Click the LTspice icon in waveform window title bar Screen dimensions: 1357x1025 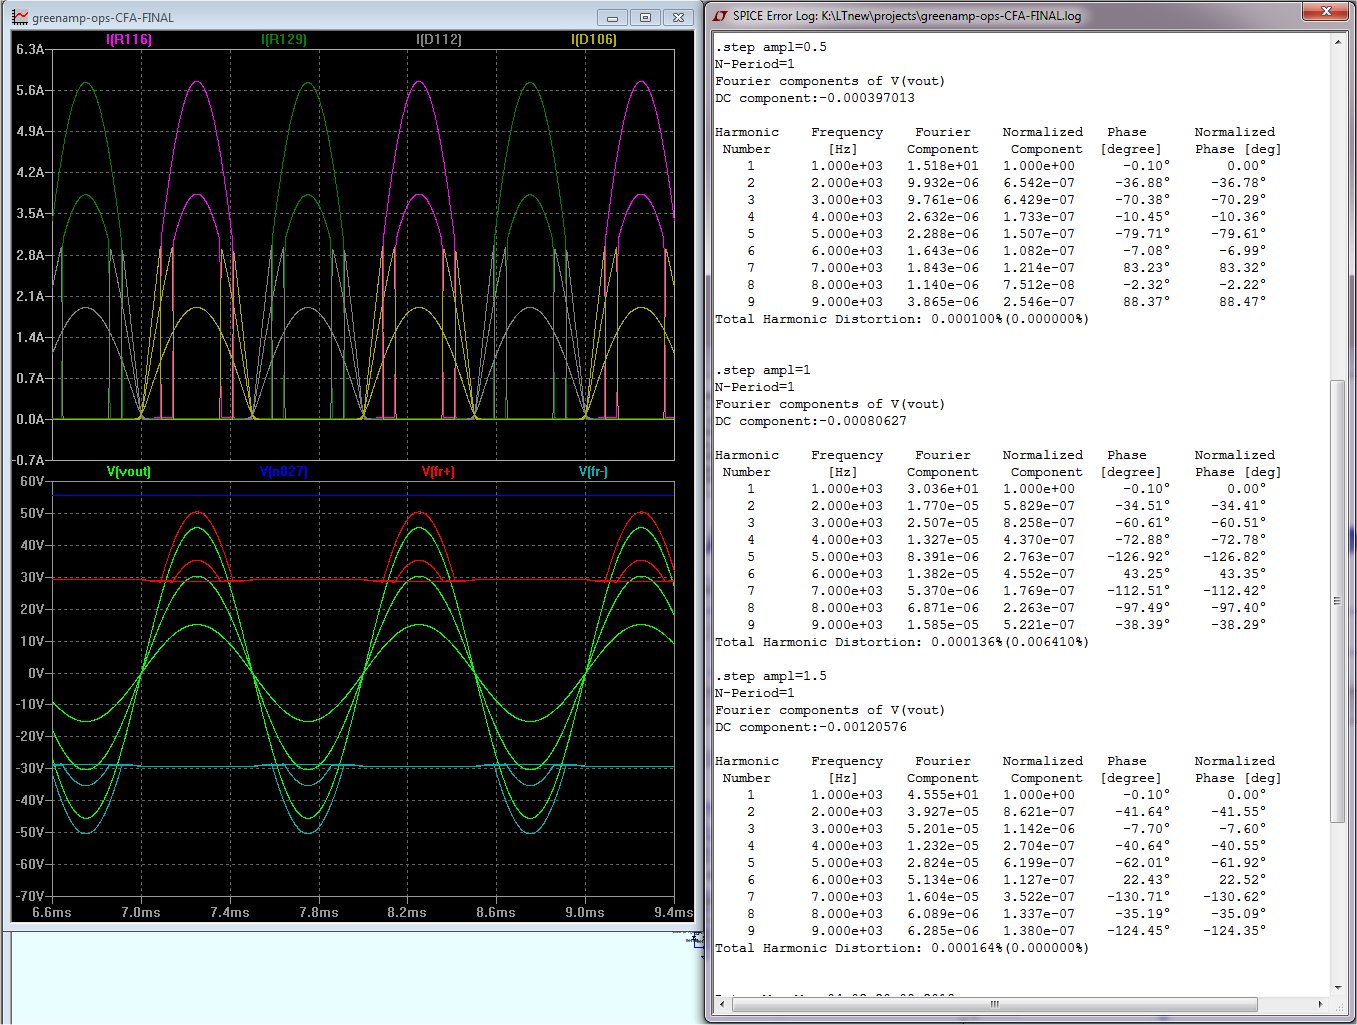[20, 18]
